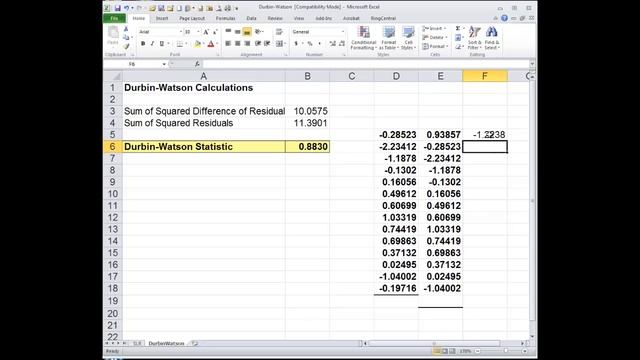This screenshot has height=360, width=640.
Task: Click the Select All corner button
Action: pyautogui.click(x=113, y=76)
